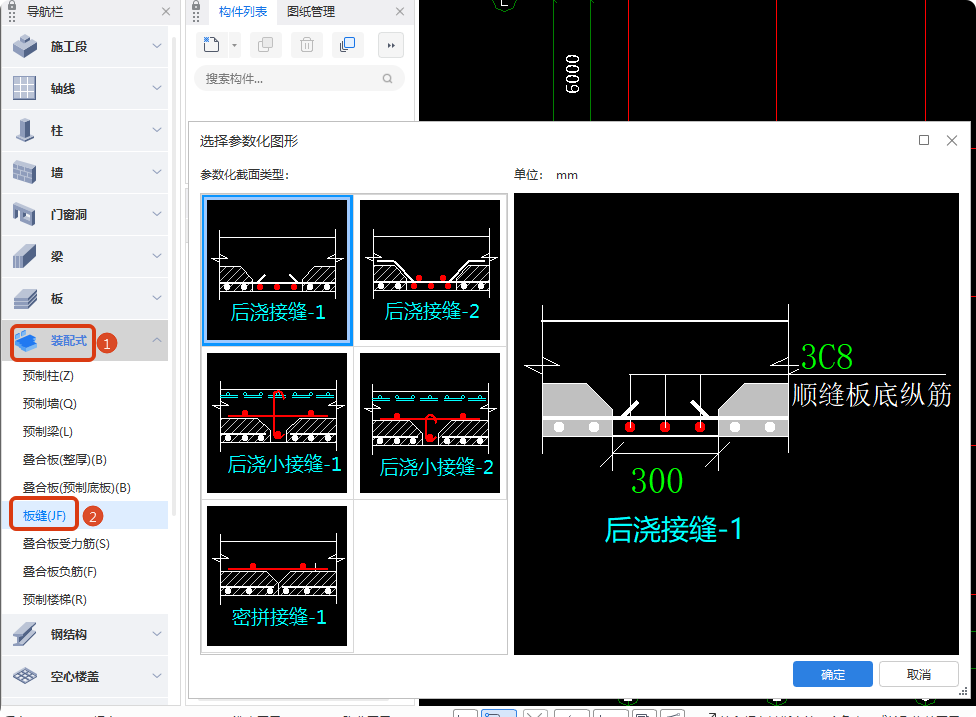This screenshot has width=976, height=717.
Task: Click the 板 slab icon
Action: [25, 298]
